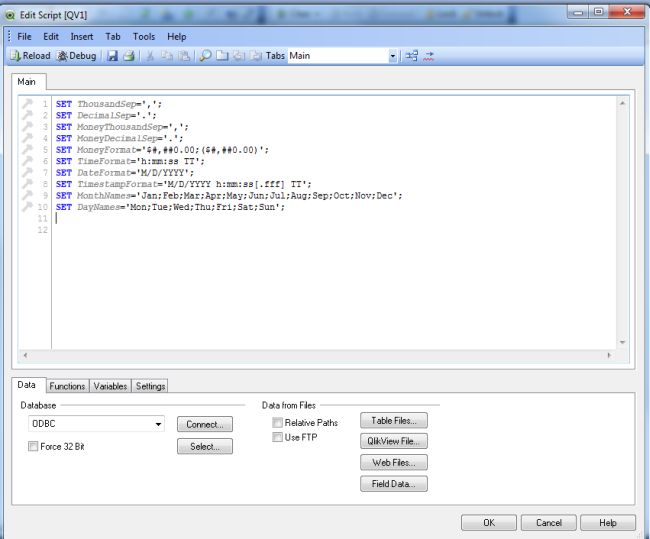Open the Insert menu
This screenshot has height=539, width=650.
tap(82, 36)
